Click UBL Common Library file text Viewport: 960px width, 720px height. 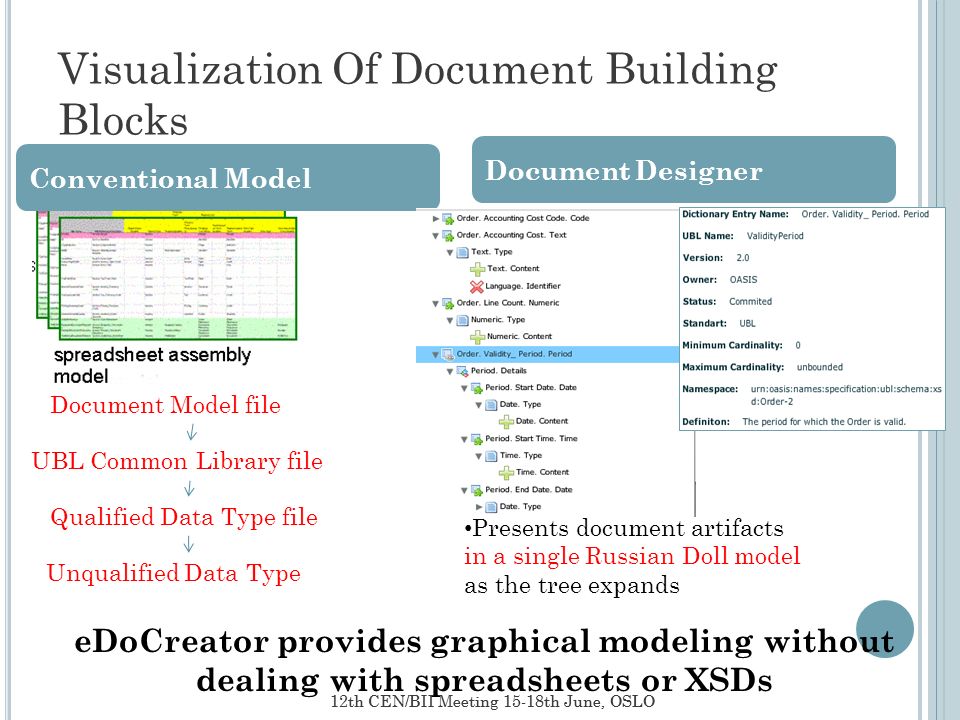coord(177,461)
